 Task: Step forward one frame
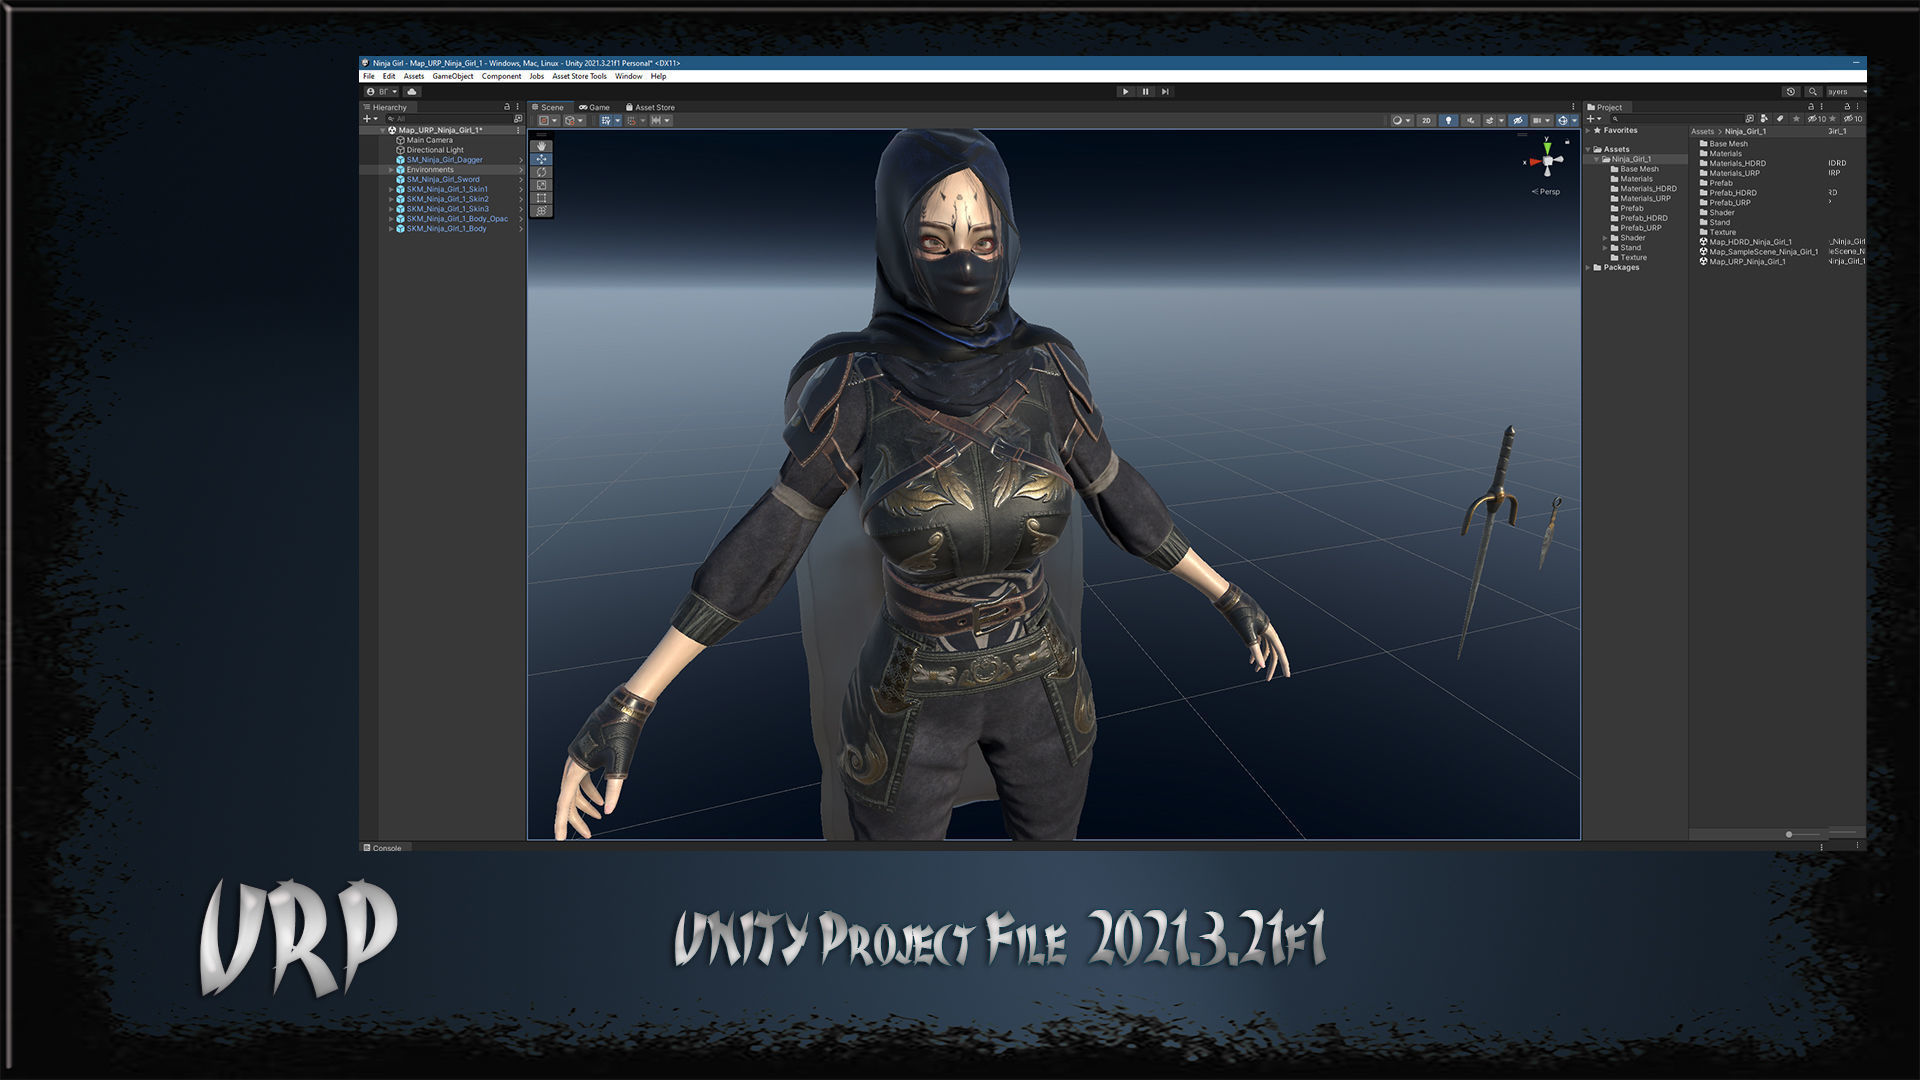[1165, 91]
